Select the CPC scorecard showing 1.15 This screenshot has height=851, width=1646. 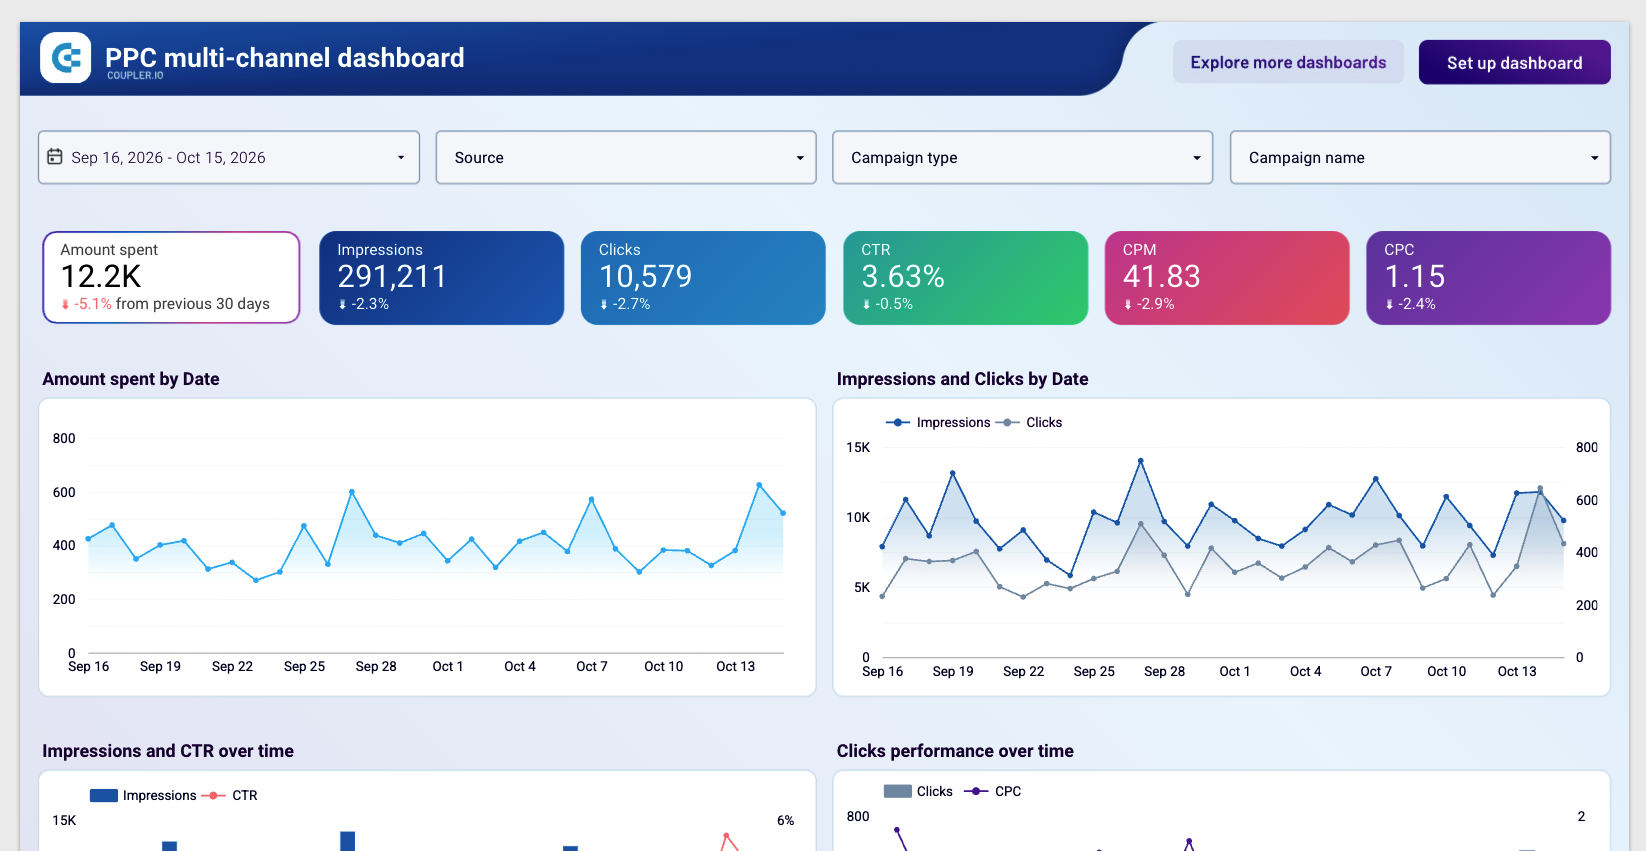1488,278
